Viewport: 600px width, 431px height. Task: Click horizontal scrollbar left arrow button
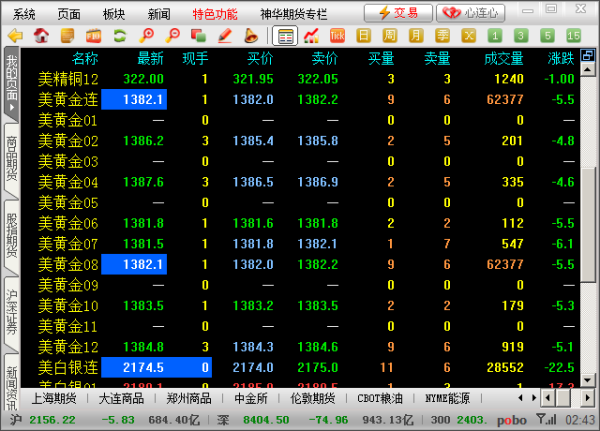548,398
